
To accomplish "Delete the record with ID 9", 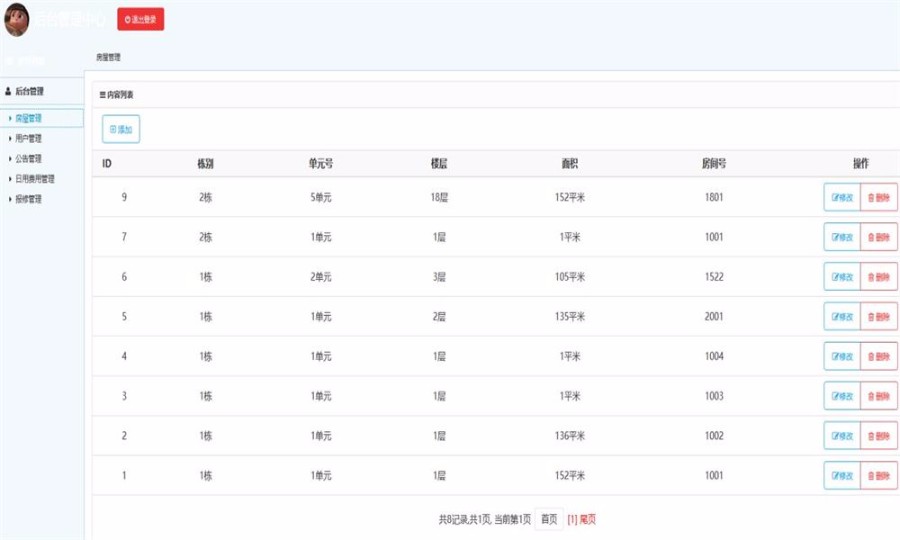I will (x=879, y=197).
